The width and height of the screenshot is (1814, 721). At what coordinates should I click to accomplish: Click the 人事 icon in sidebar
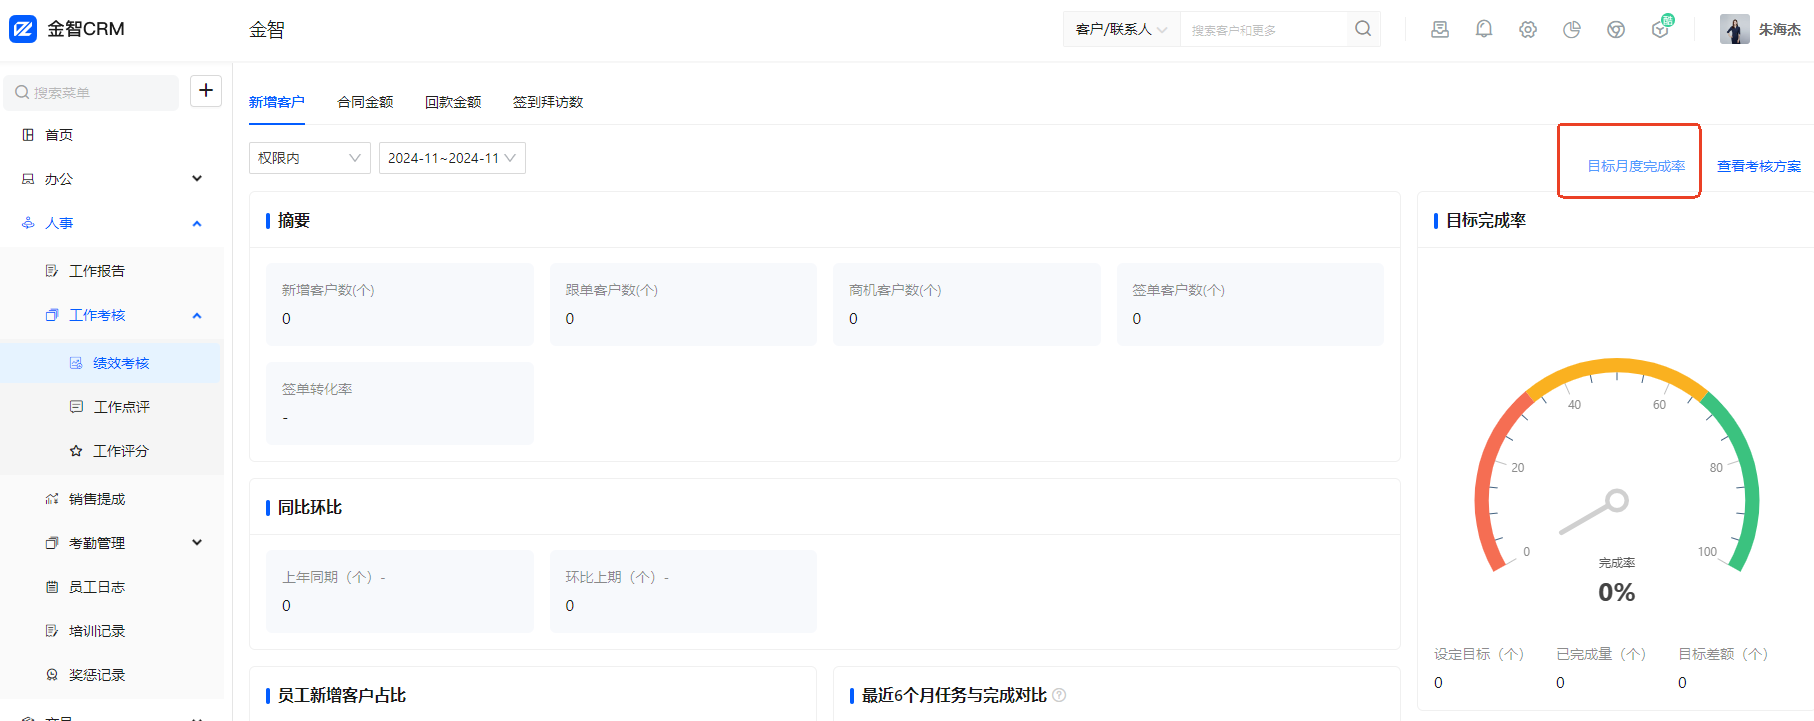click(28, 223)
